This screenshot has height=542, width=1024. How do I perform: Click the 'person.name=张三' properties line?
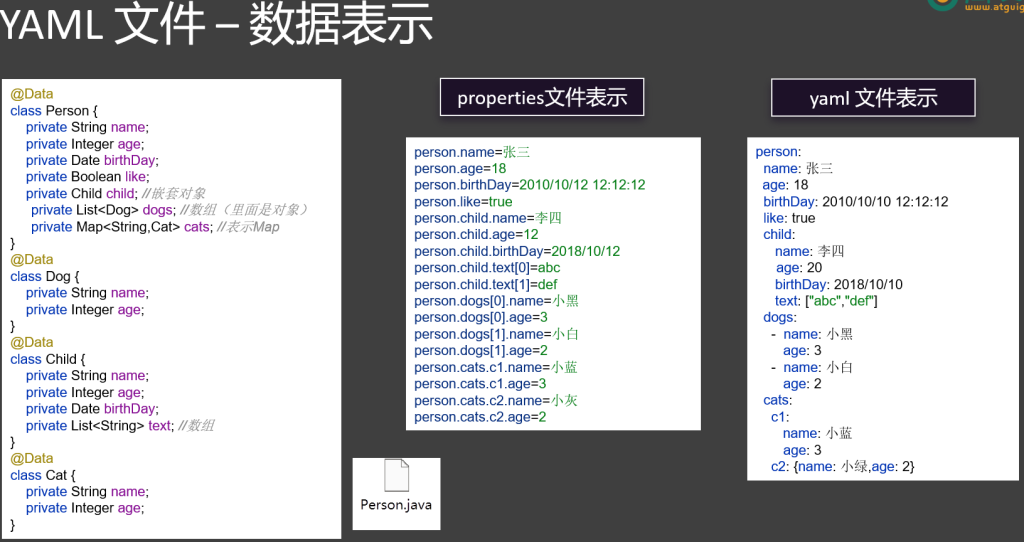click(x=472, y=152)
